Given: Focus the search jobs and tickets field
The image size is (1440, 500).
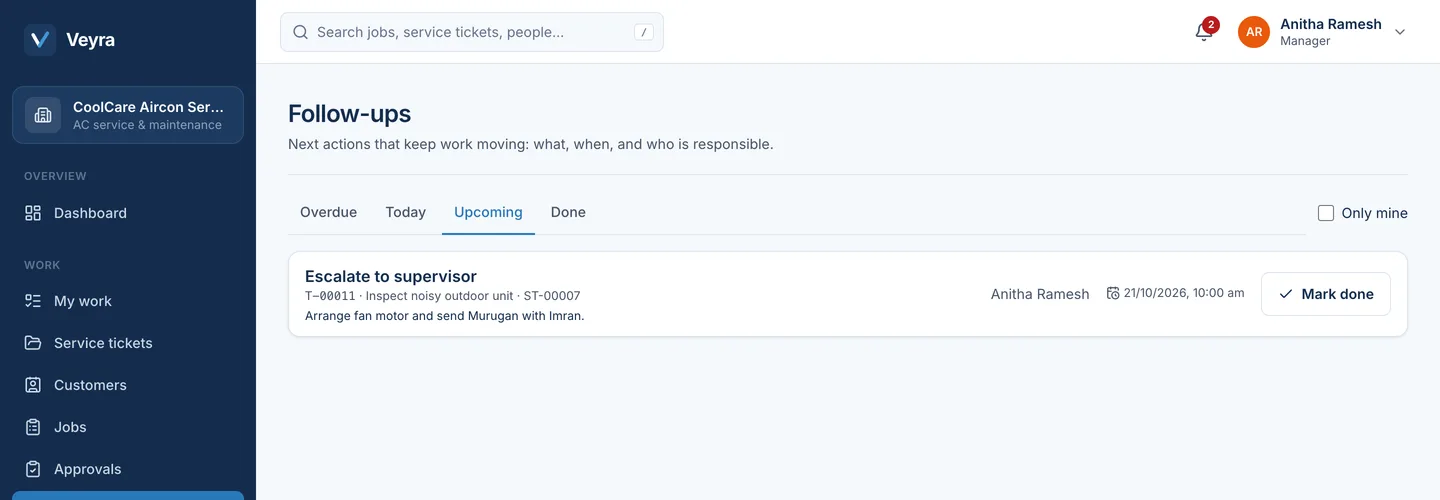Looking at the screenshot, I should click(472, 32).
